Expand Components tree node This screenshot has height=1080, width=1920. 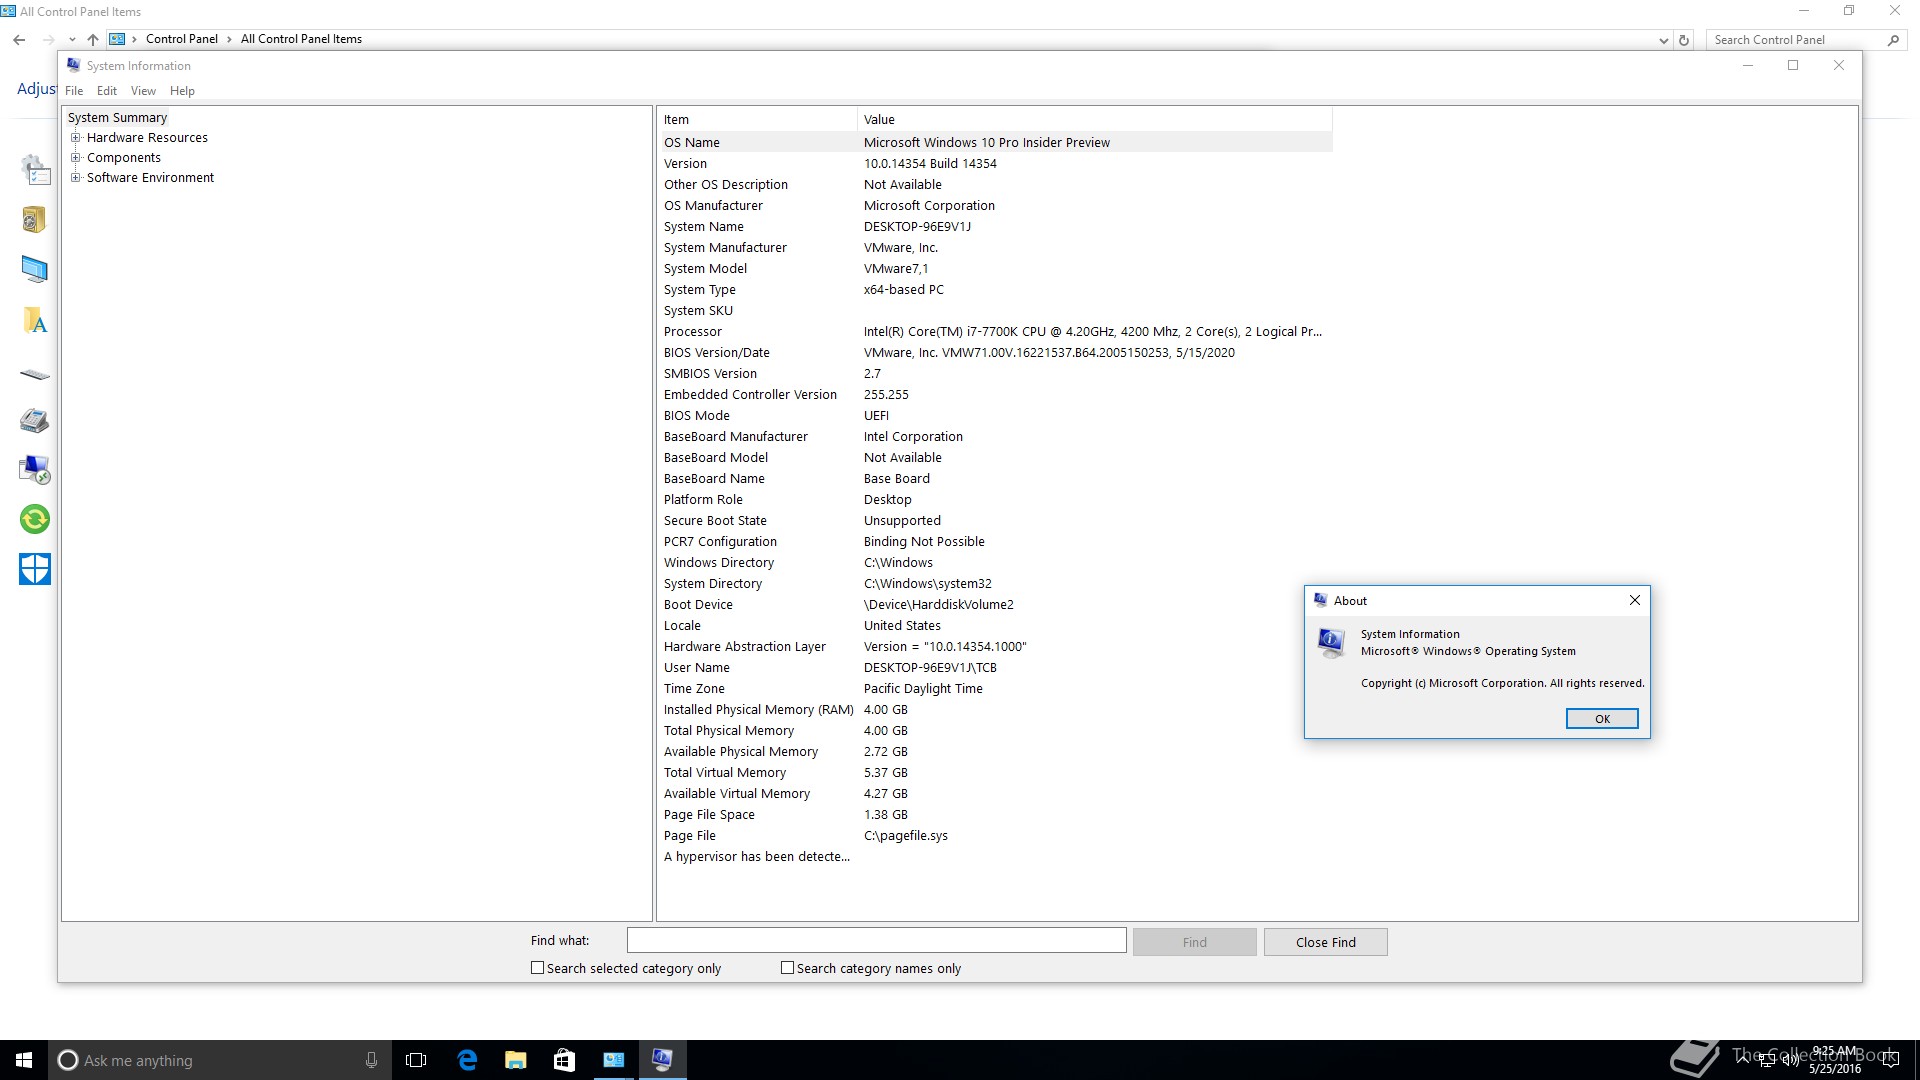75,158
